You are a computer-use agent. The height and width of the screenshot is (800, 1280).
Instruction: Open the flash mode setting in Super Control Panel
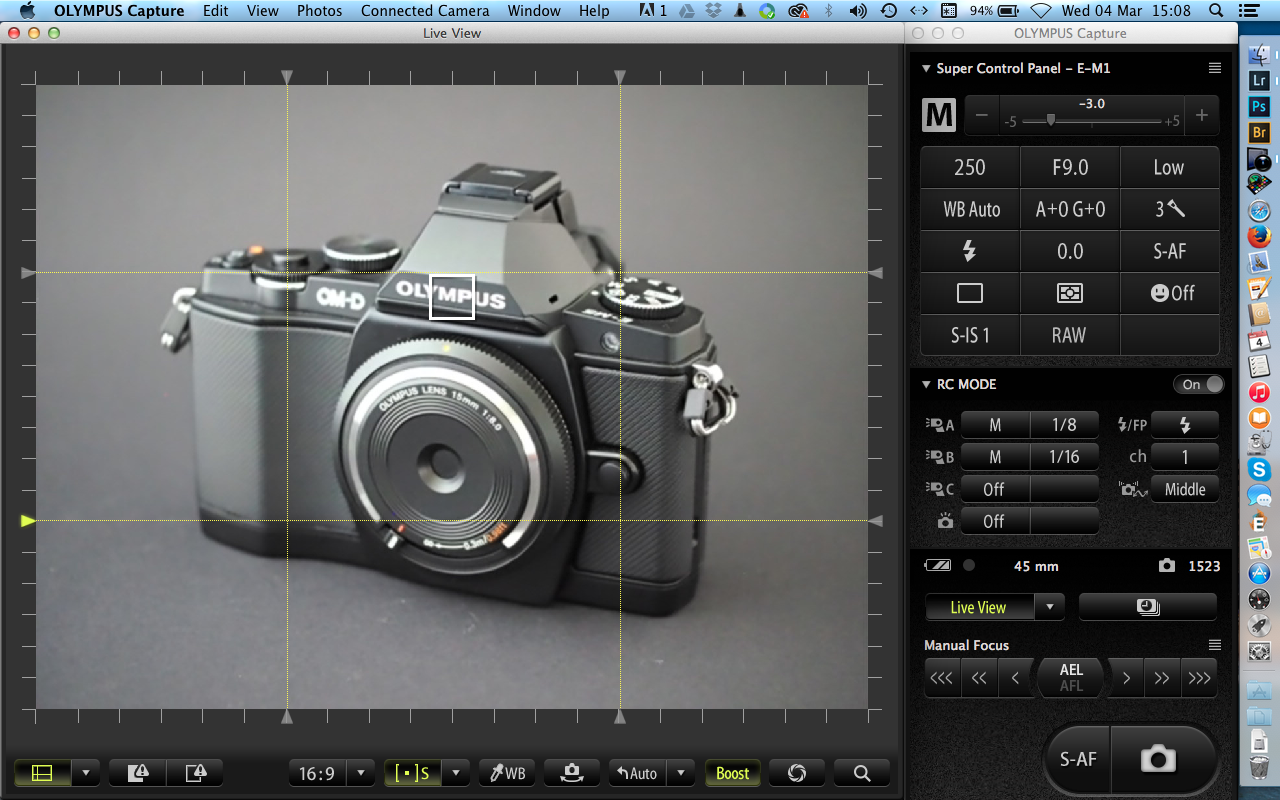970,251
